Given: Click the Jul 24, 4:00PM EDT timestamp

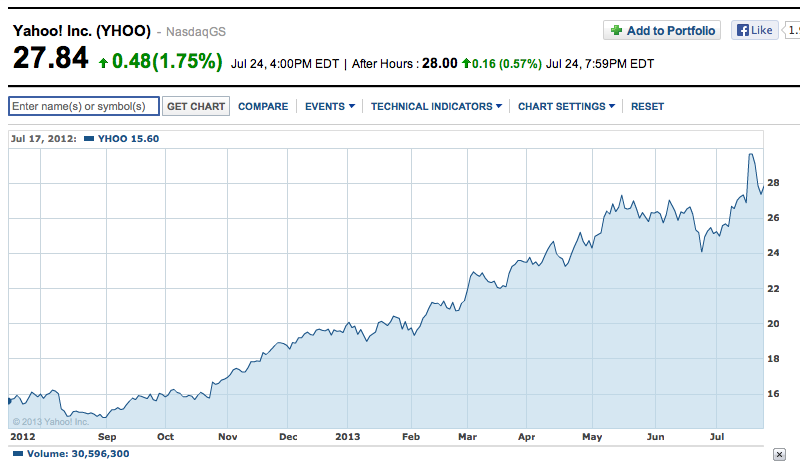Looking at the screenshot, I should point(285,64).
